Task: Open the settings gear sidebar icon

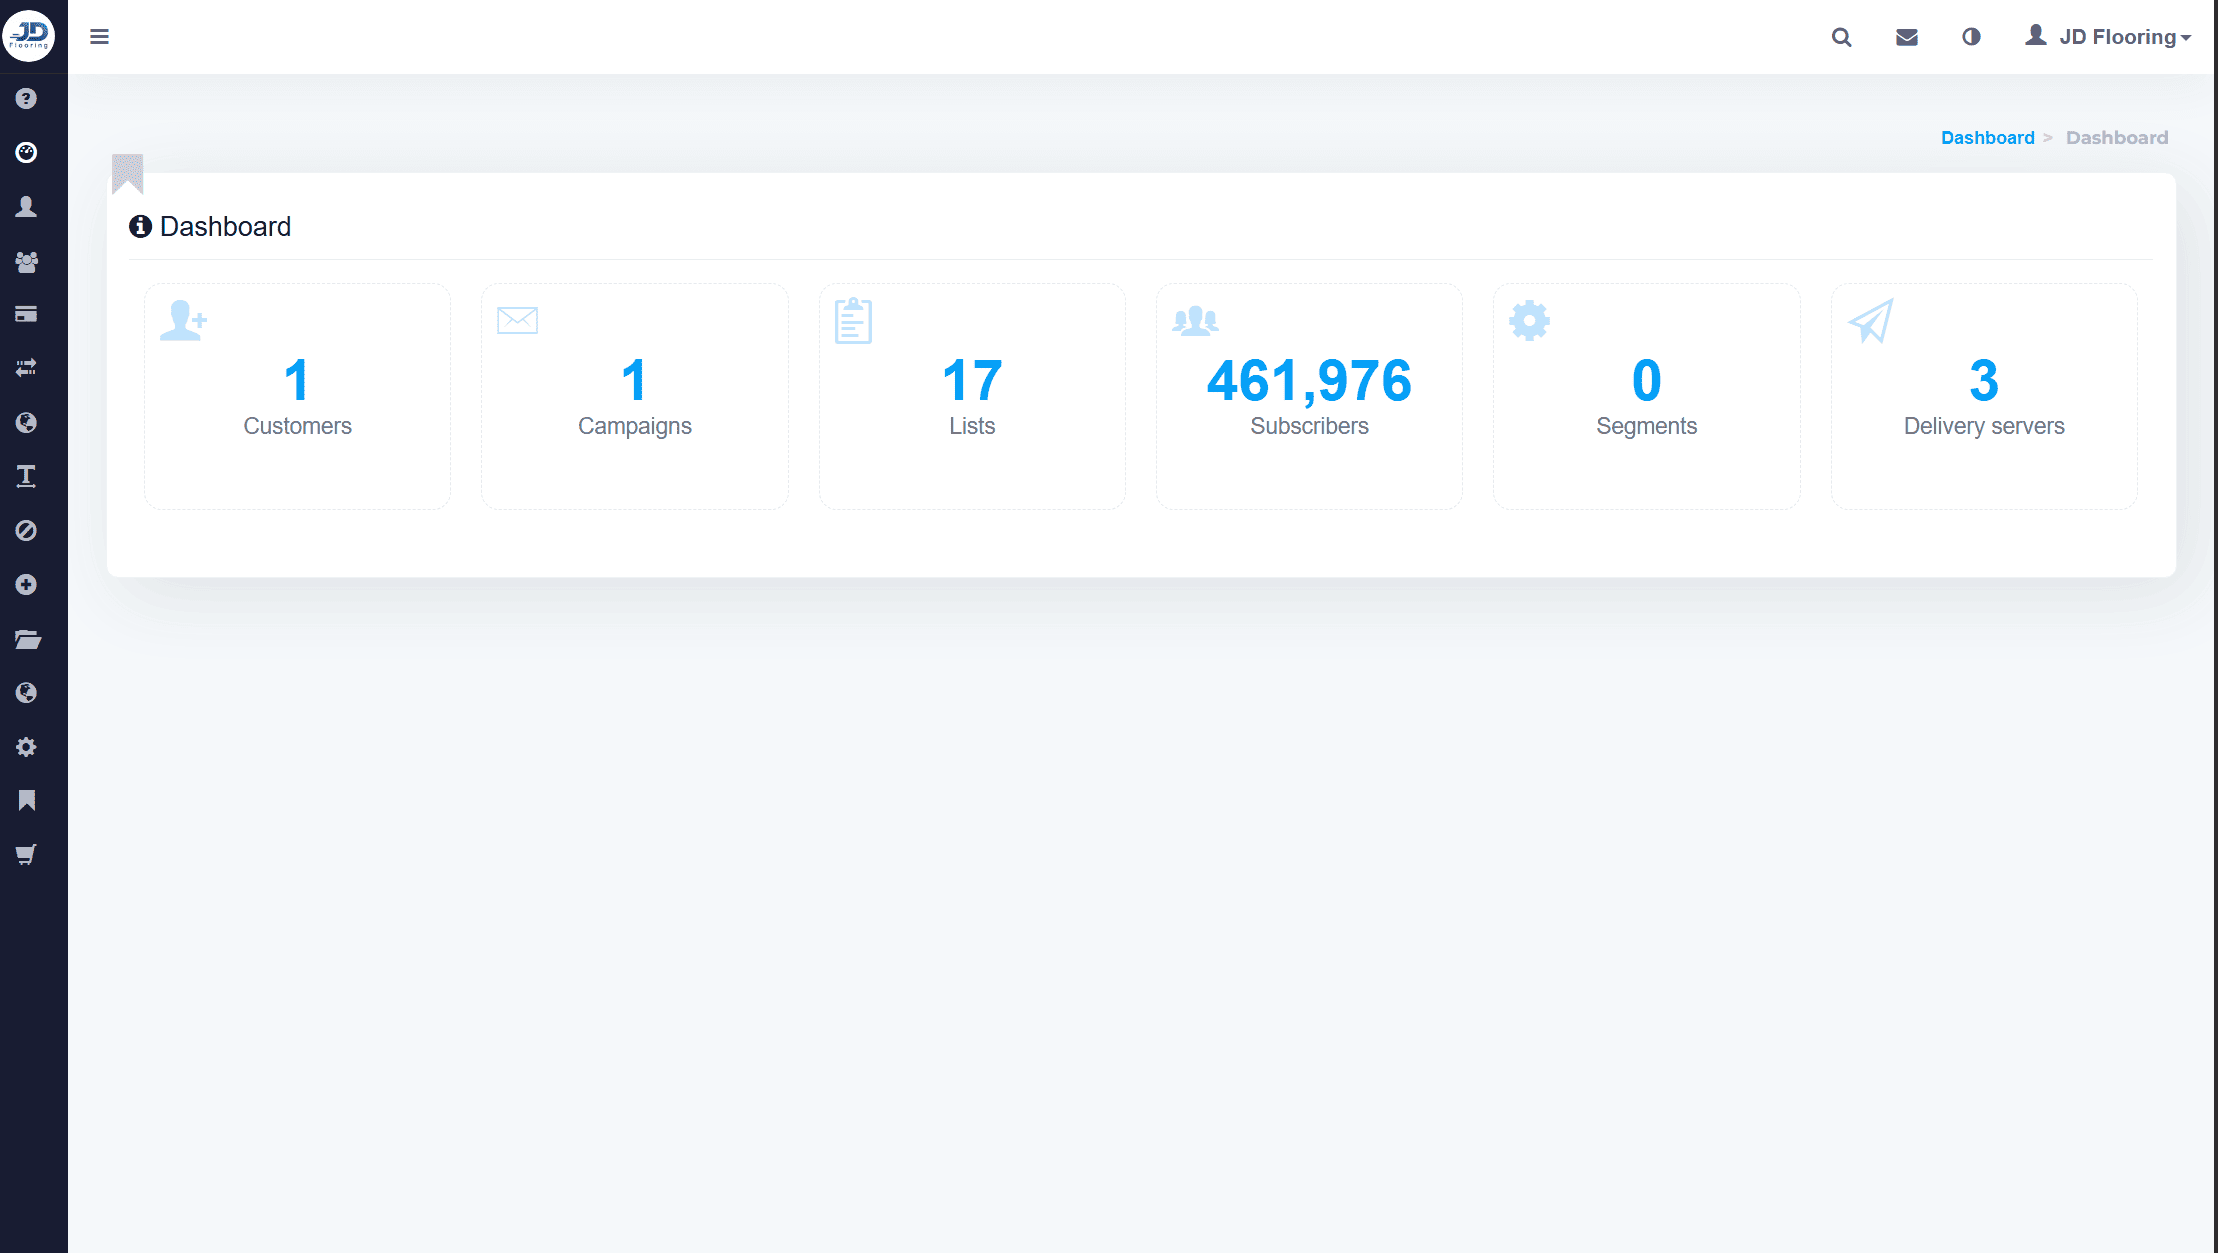Action: 27,747
